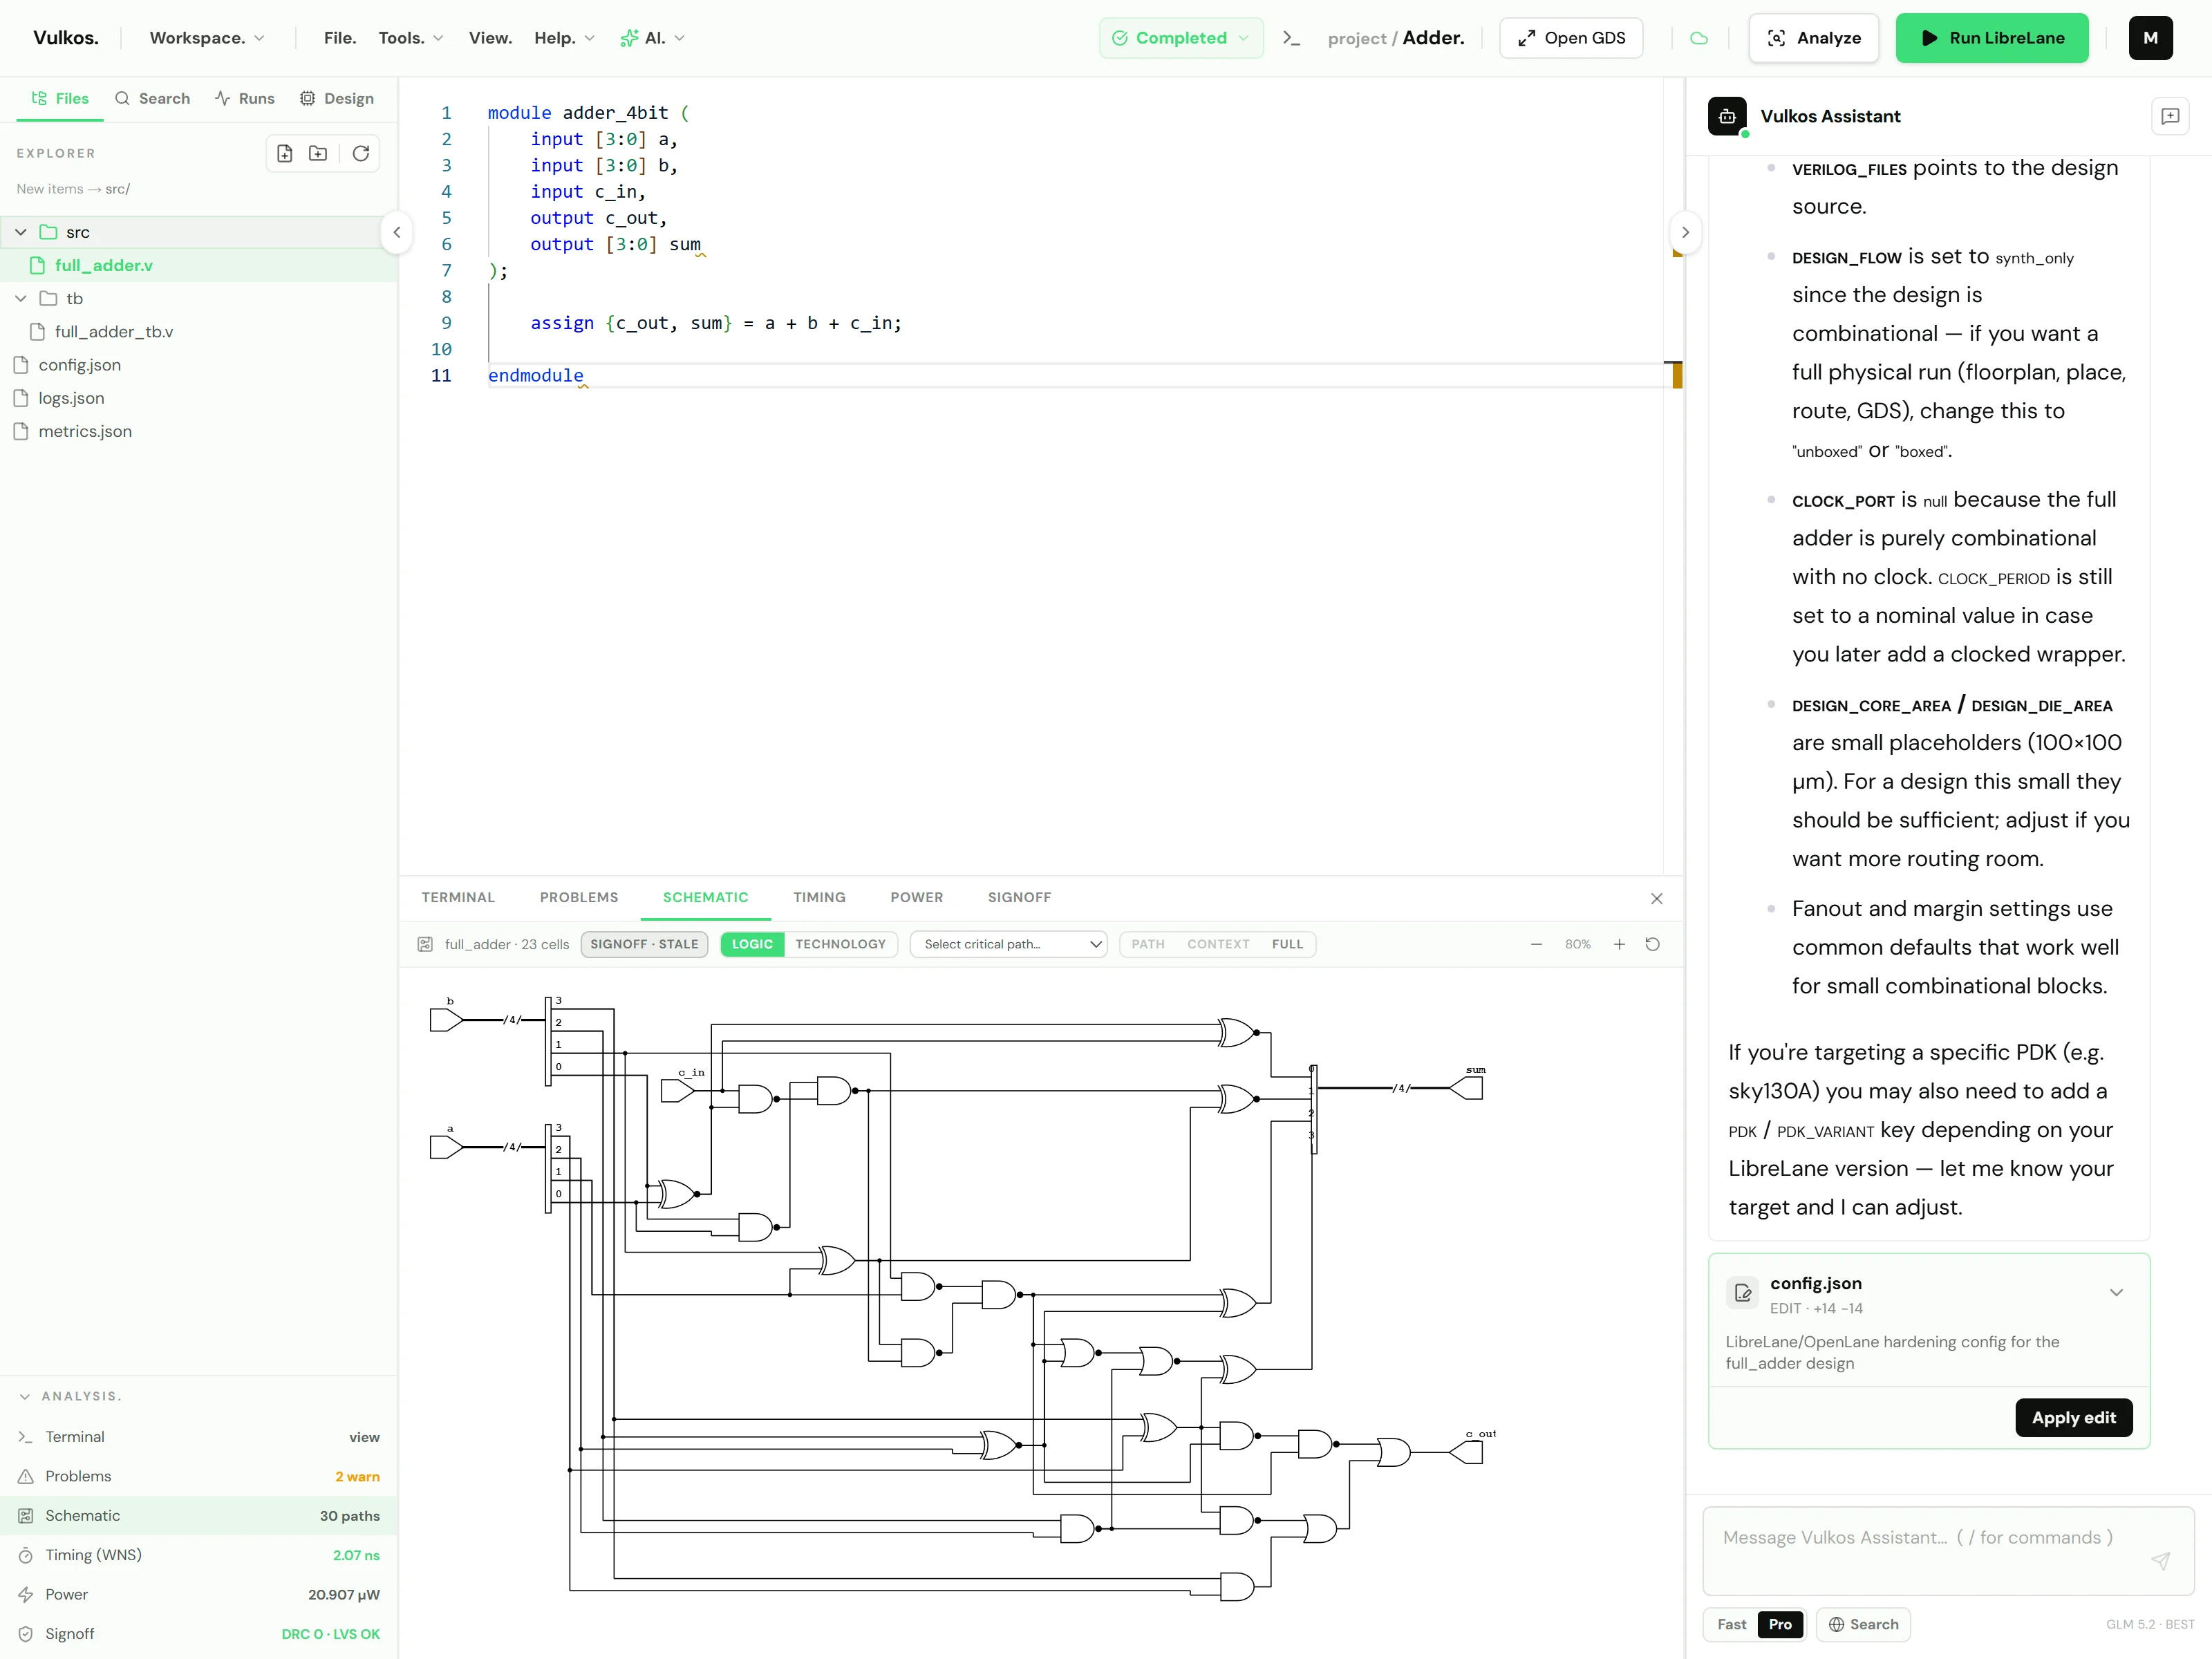Open the Workspace dropdown
Viewport: 2212px width, 1659px height.
coord(207,38)
